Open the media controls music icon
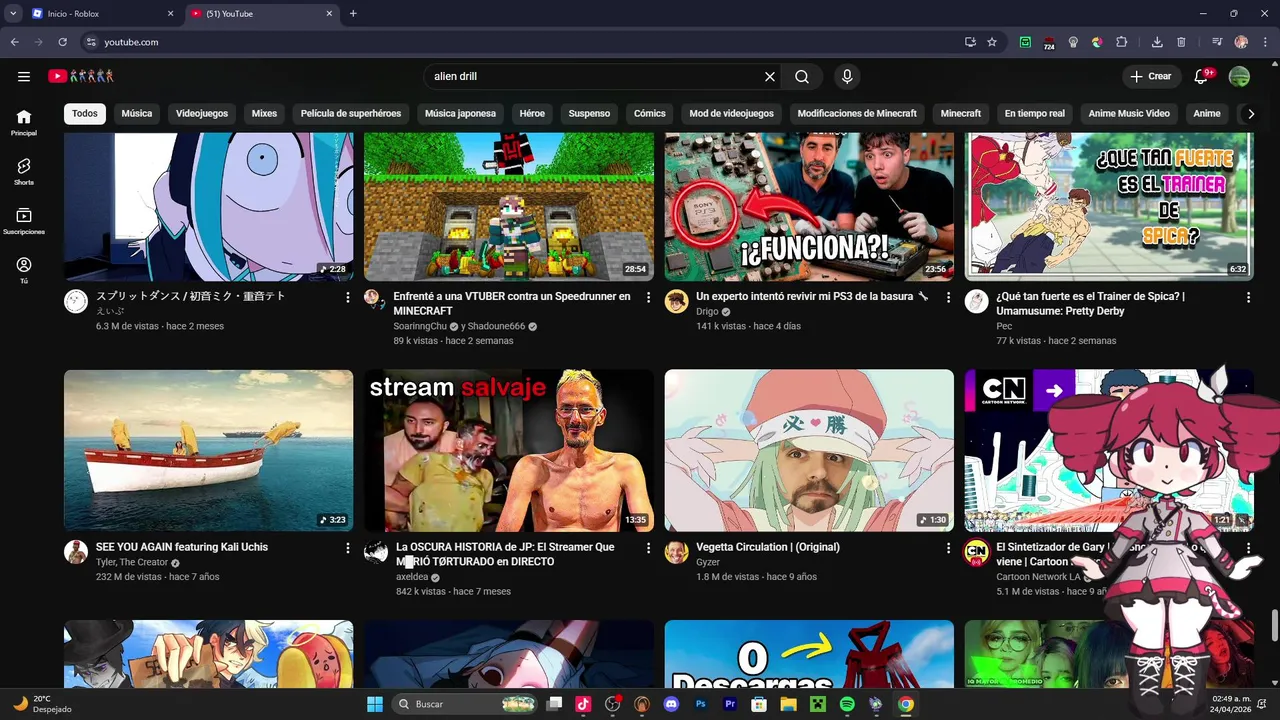Screen dimensions: 1280x720 [1217, 42]
